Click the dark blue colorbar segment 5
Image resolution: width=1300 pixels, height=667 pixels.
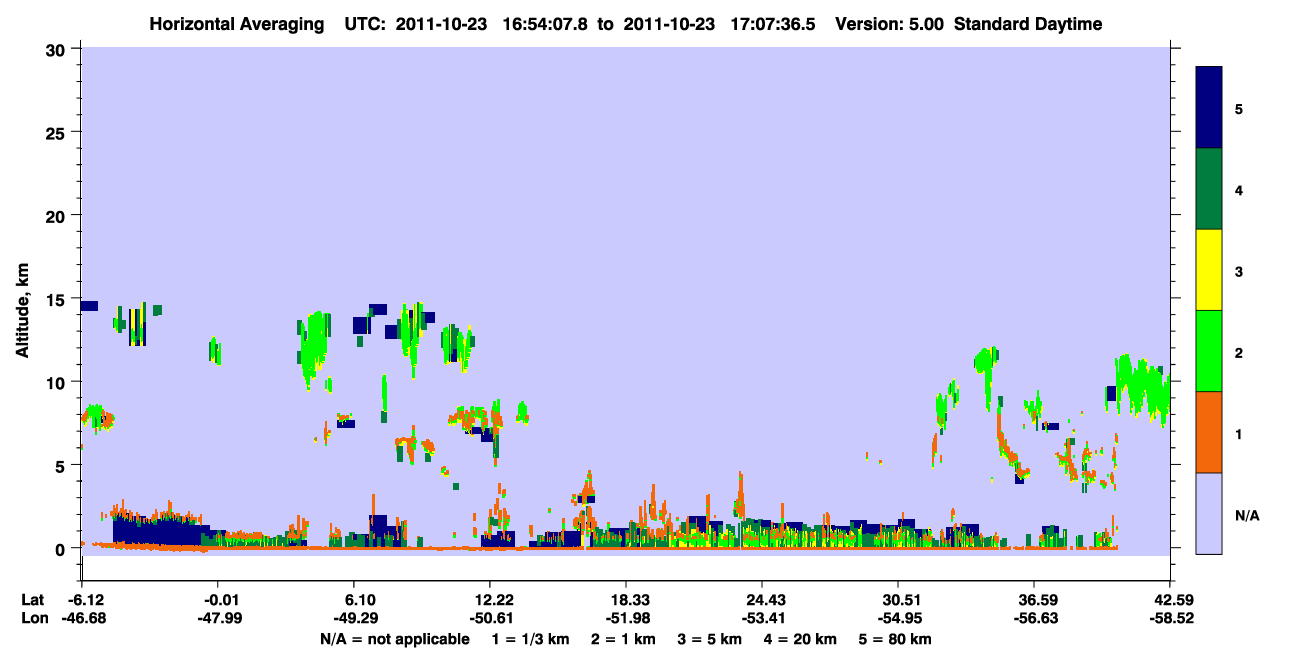pos(1209,108)
